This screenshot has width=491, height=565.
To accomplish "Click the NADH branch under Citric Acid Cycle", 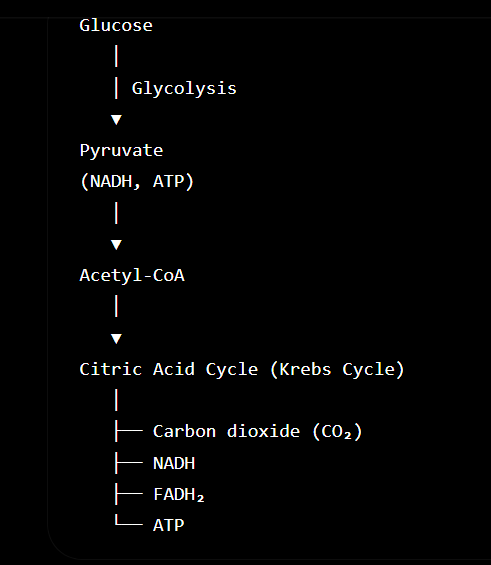I will 174,463.
